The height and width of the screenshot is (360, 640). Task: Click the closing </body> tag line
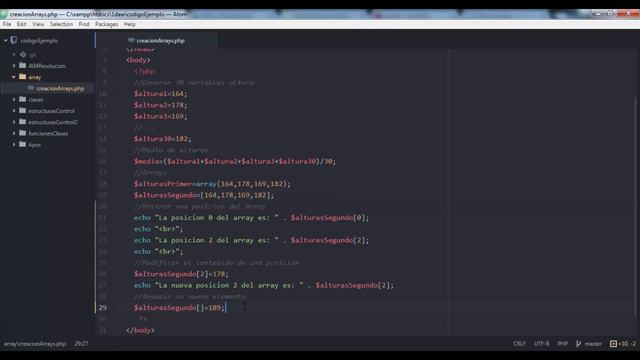[x=140, y=330]
